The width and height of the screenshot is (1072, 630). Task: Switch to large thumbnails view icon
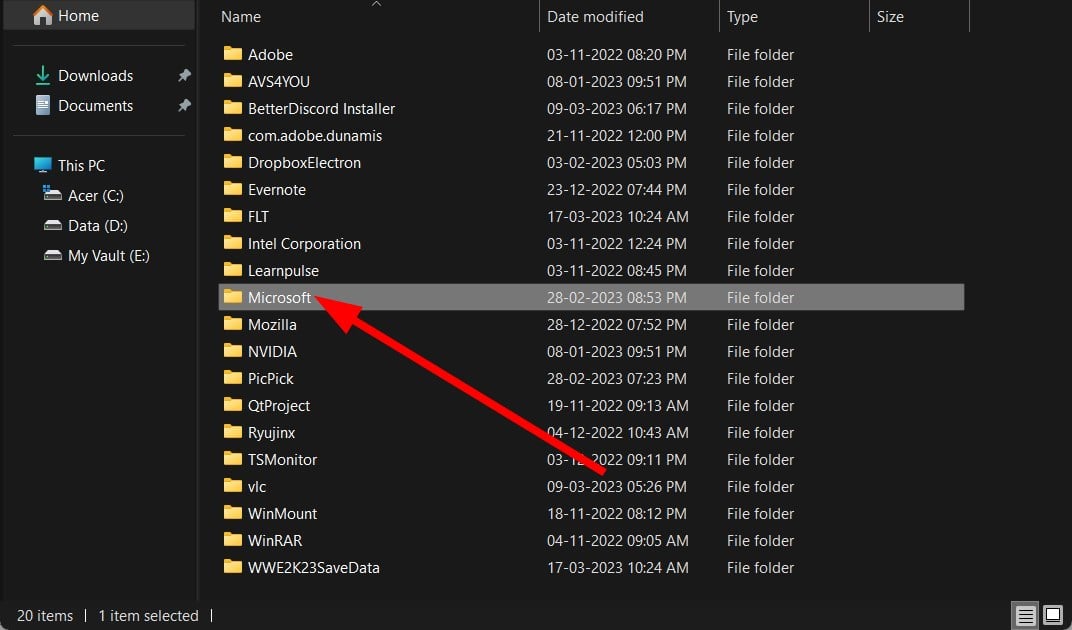pyautogui.click(x=1054, y=615)
